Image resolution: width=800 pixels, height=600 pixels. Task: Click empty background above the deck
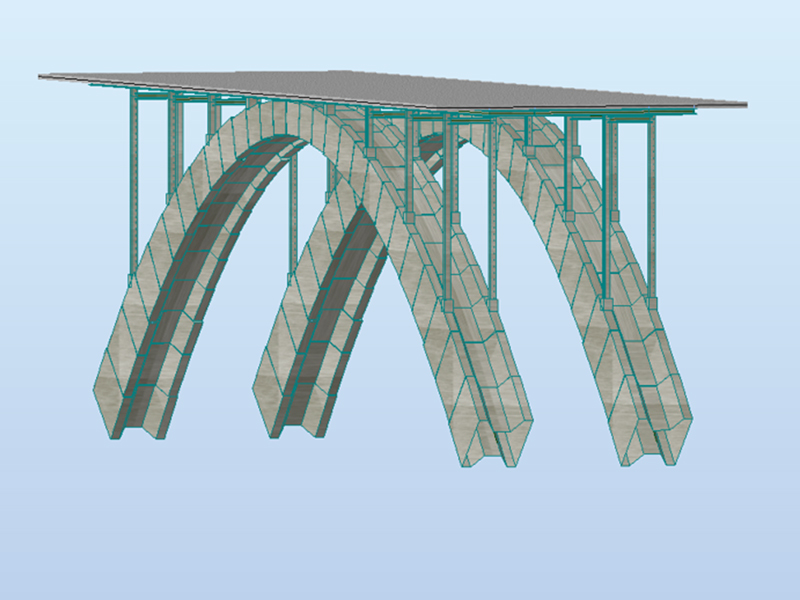400,35
